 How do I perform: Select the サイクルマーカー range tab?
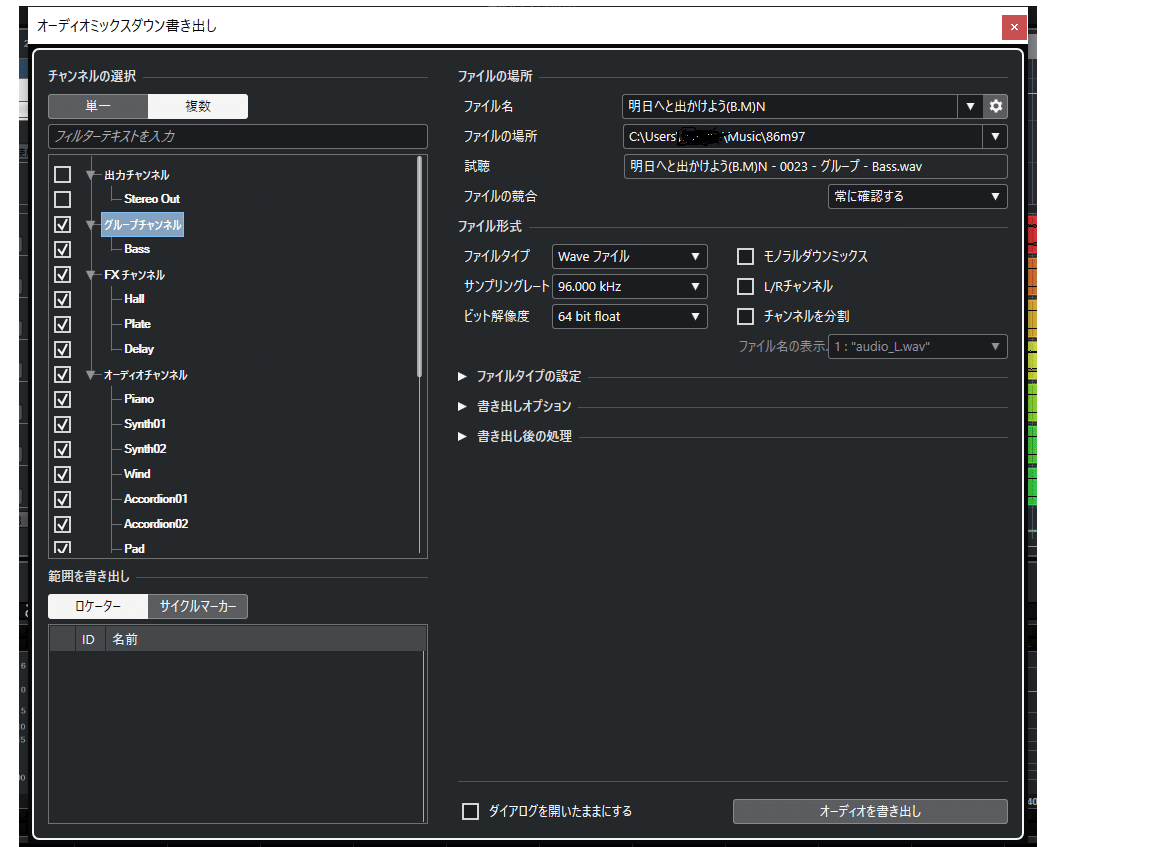point(198,607)
